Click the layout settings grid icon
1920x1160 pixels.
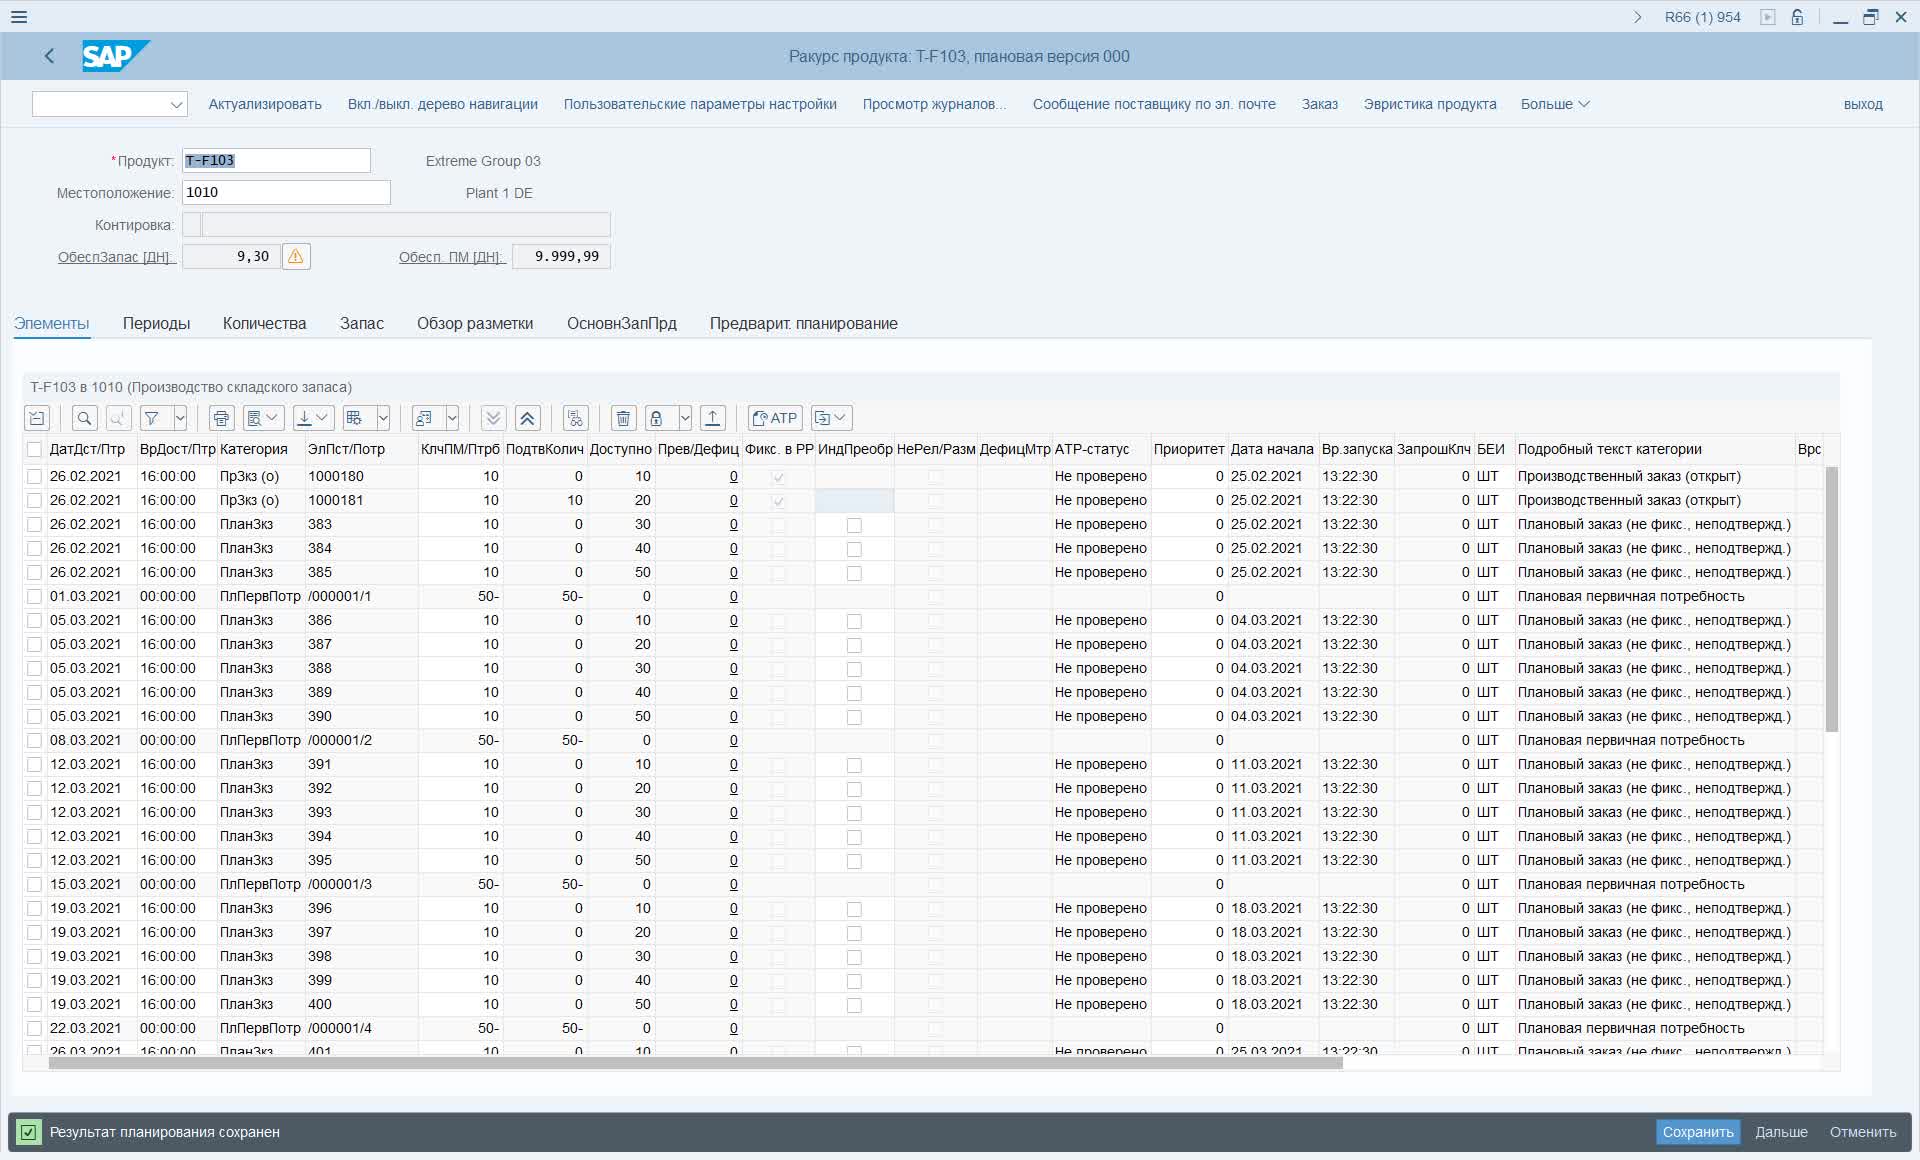click(x=355, y=418)
